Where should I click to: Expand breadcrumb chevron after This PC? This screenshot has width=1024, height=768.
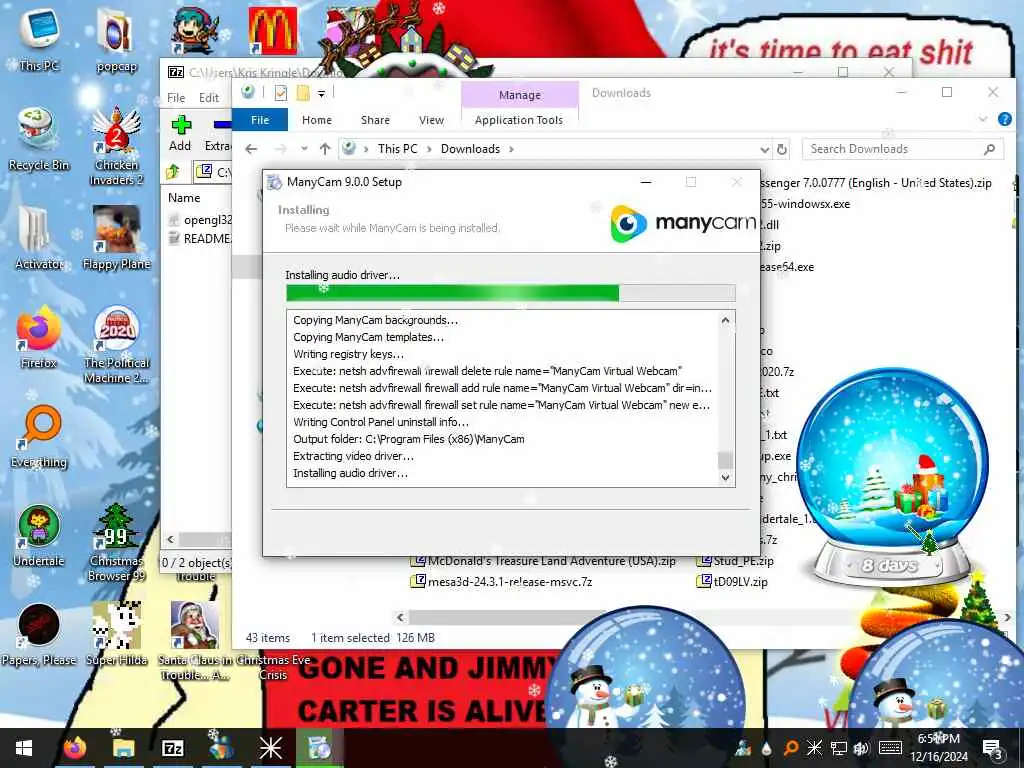coord(429,150)
